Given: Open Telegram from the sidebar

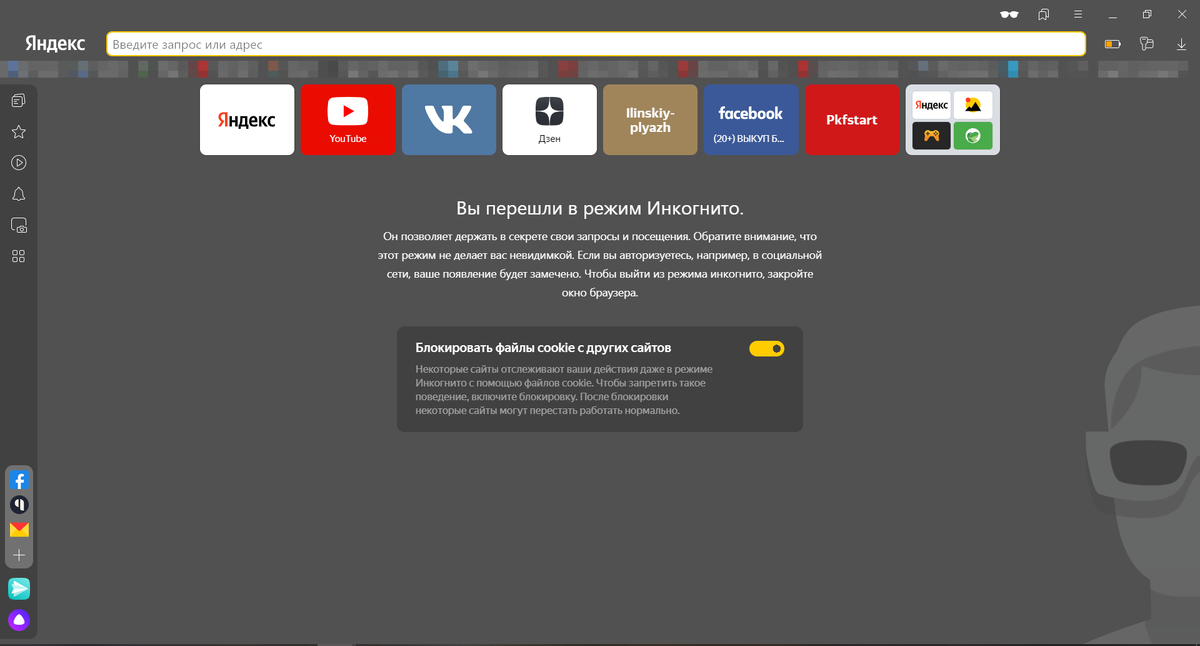Looking at the screenshot, I should tap(19, 589).
